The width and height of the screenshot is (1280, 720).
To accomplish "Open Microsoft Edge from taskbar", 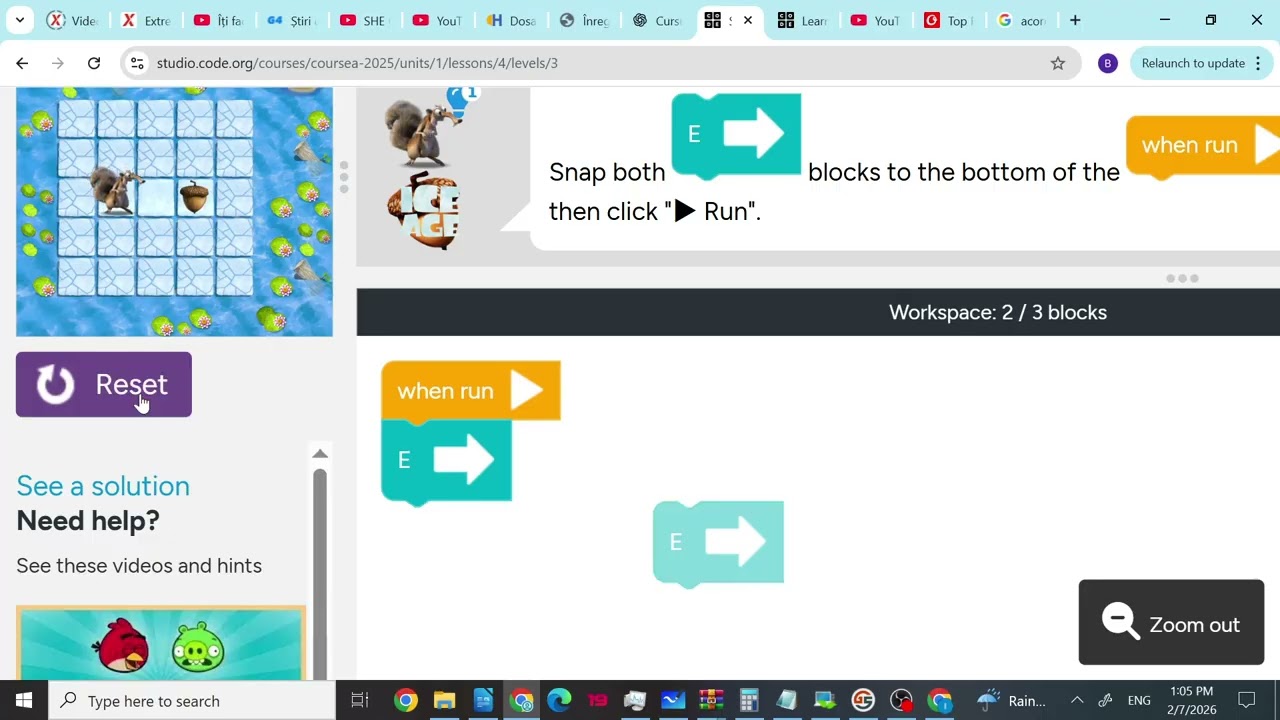I will (559, 700).
